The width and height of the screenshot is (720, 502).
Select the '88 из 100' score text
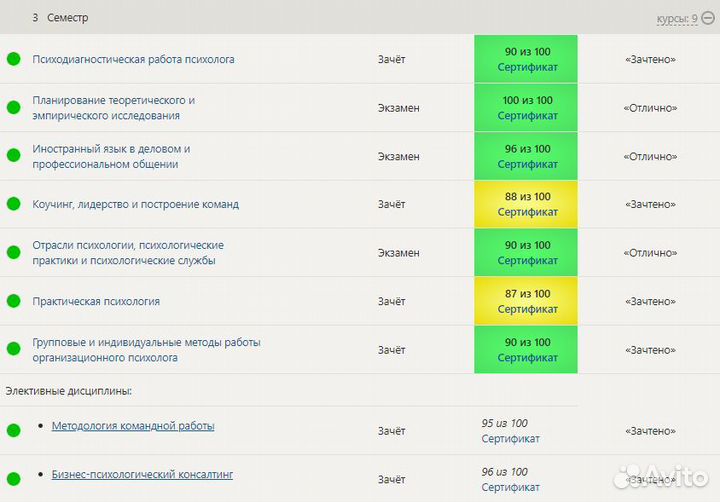coord(528,197)
